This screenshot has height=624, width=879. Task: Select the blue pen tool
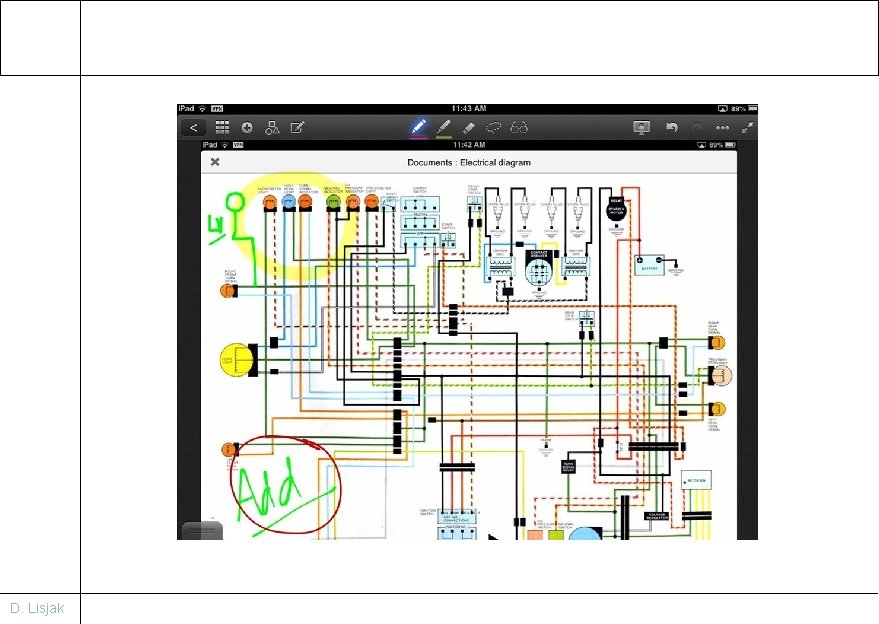(419, 127)
